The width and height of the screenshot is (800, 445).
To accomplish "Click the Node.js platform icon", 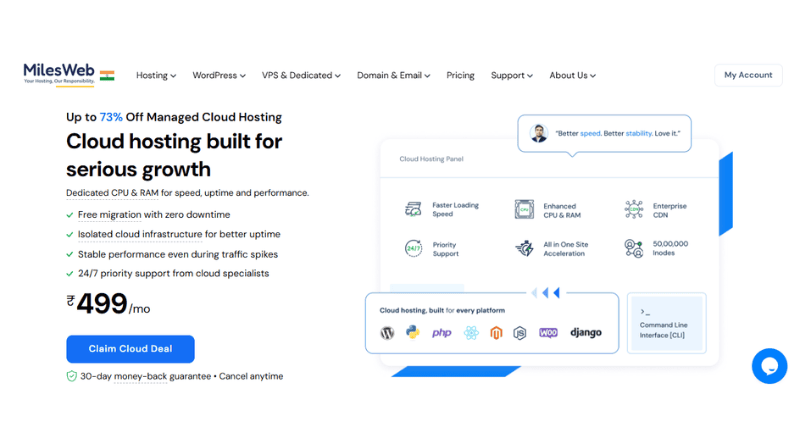I will [x=519, y=333].
